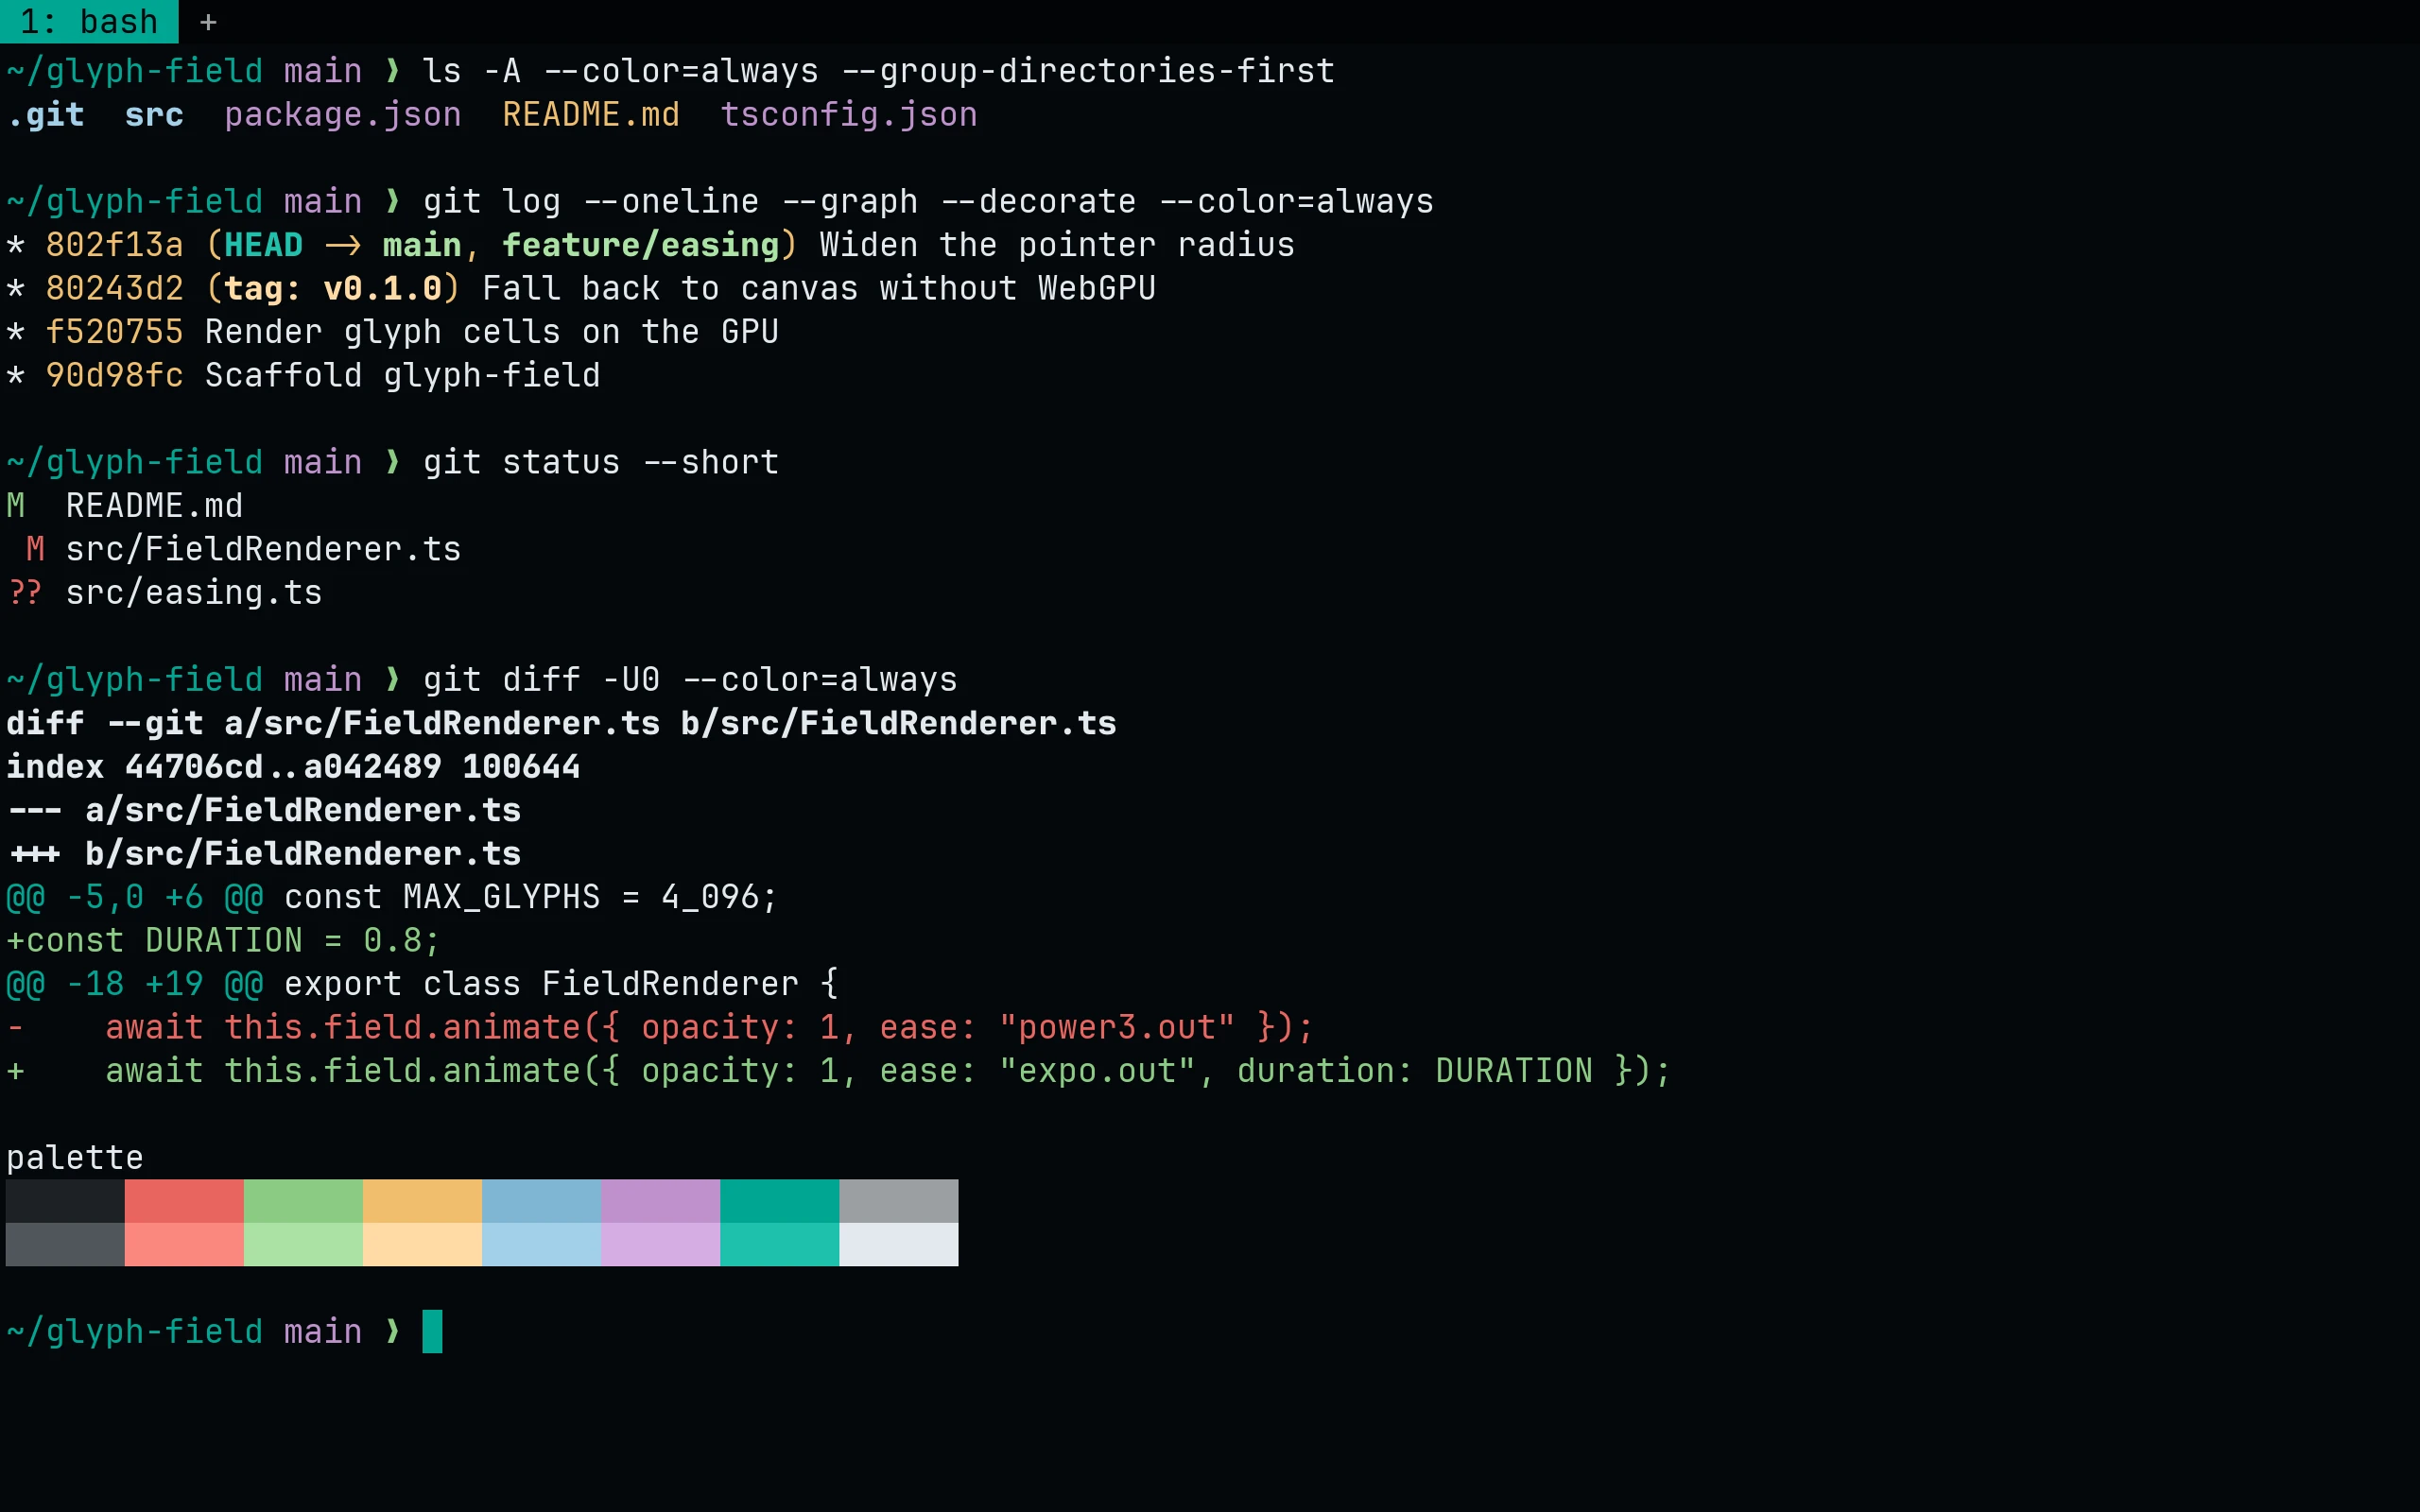Image resolution: width=2420 pixels, height=1512 pixels.
Task: Click the 'index 44706cd..a042489 100644' line
Action: click(293, 767)
